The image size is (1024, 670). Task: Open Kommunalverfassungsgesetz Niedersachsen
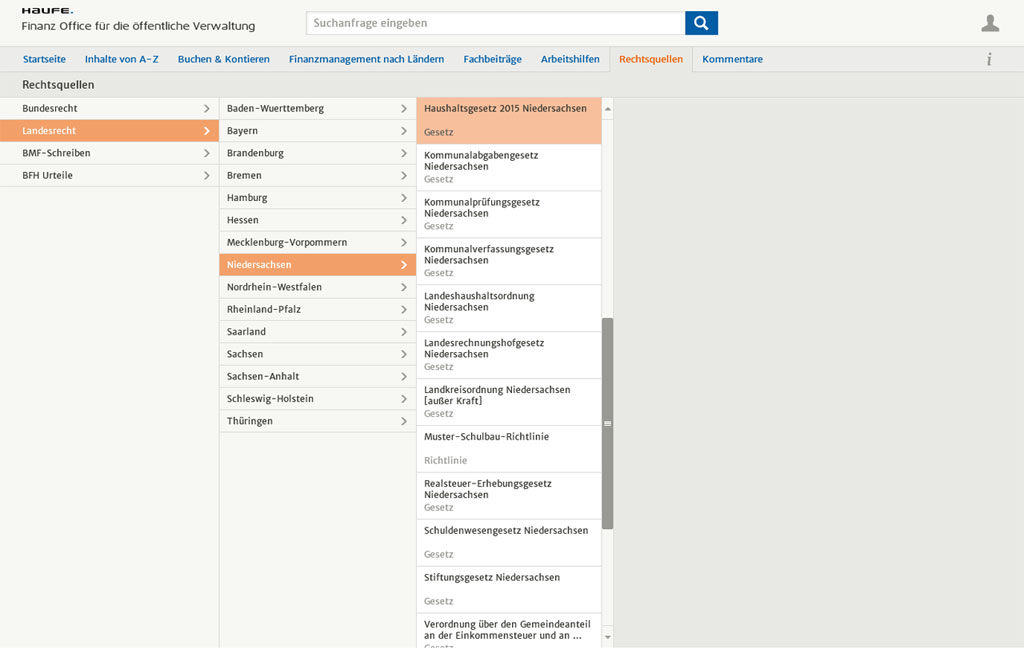point(509,261)
